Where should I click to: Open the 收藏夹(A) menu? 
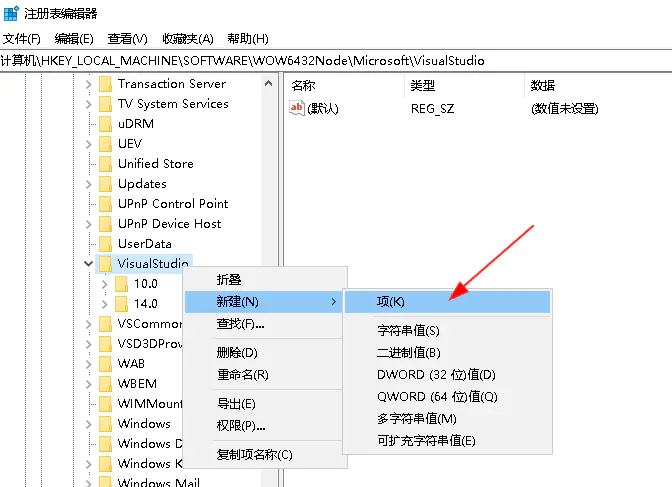[188, 39]
